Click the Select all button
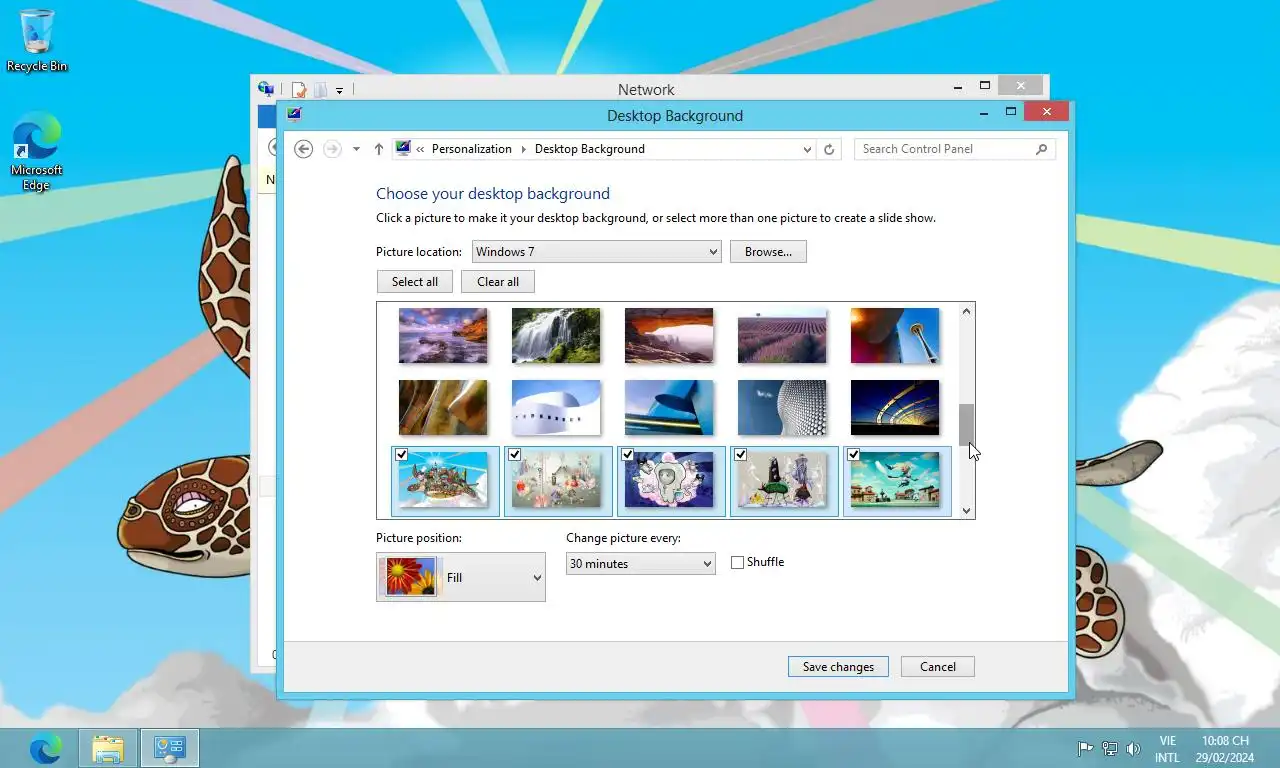Screen dimensions: 1280x768 pos(415,282)
